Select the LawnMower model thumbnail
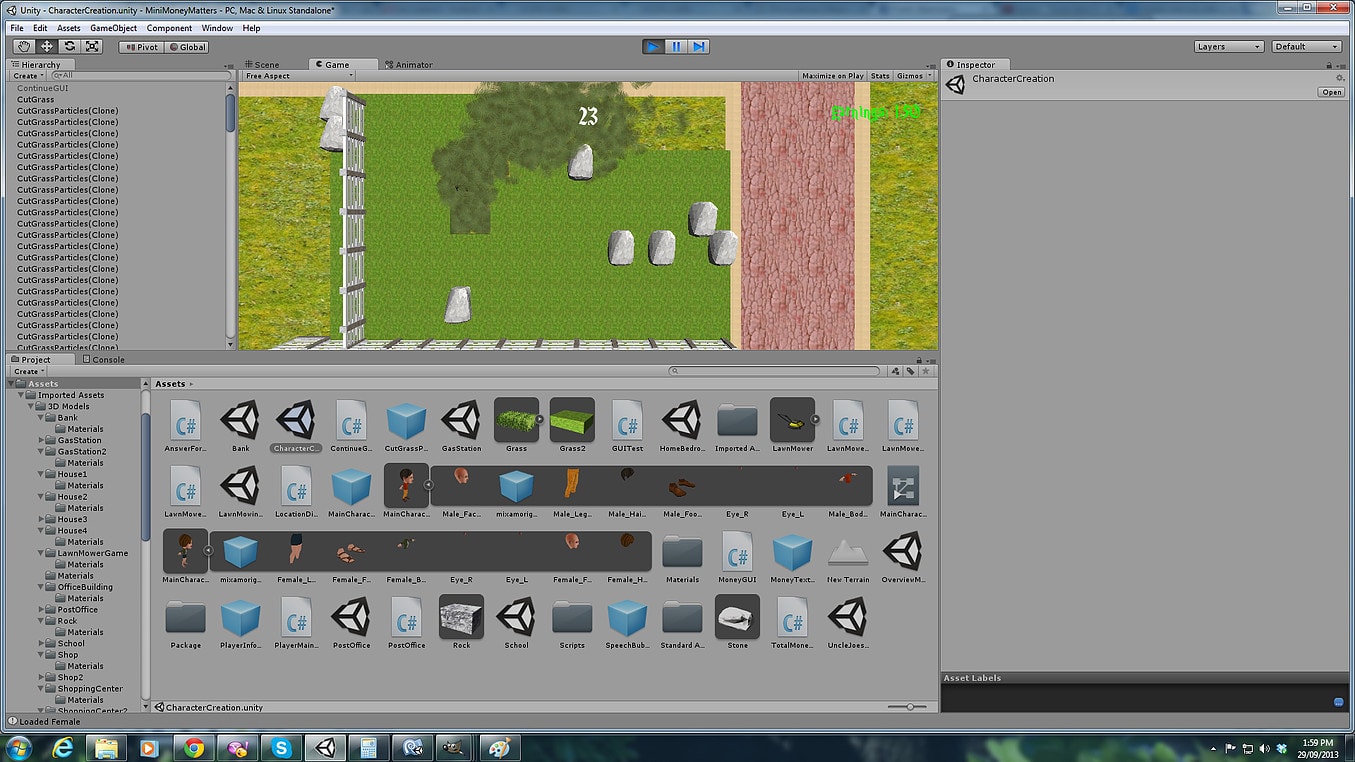 [x=792, y=426]
